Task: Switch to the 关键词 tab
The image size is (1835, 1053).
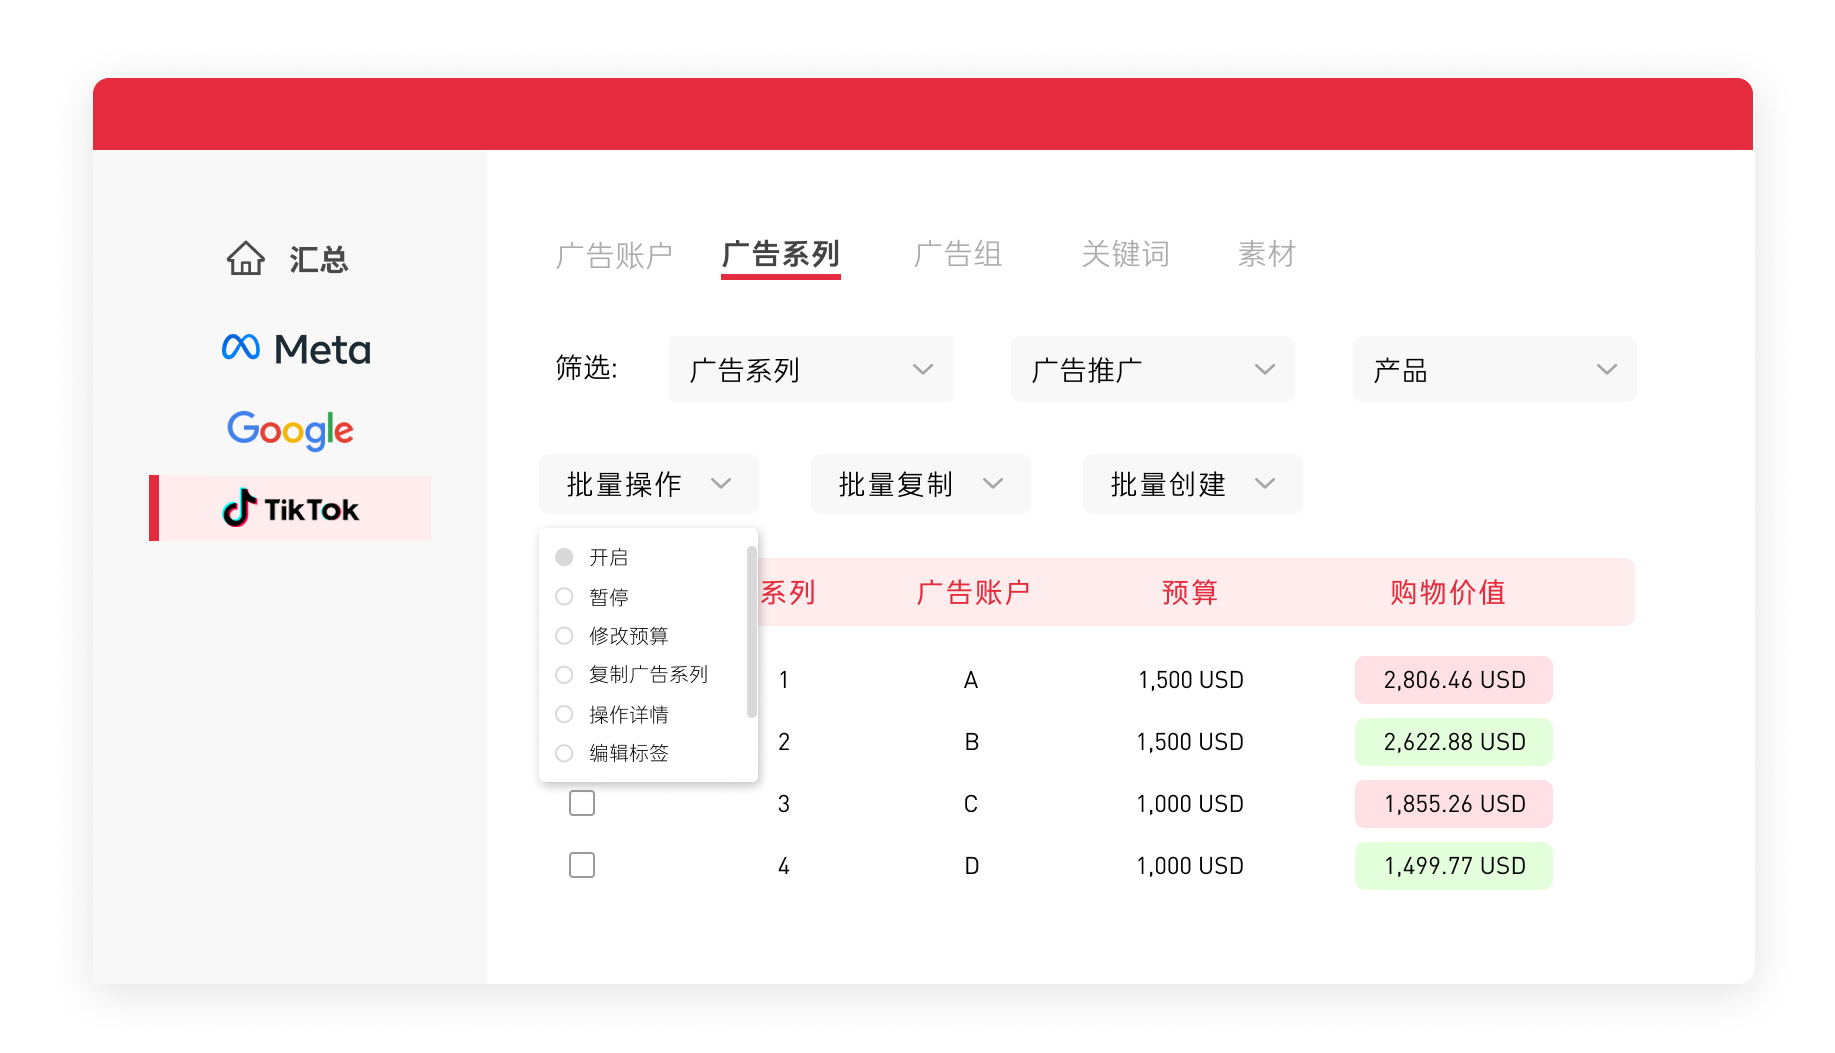Action: pyautogui.click(x=1124, y=254)
